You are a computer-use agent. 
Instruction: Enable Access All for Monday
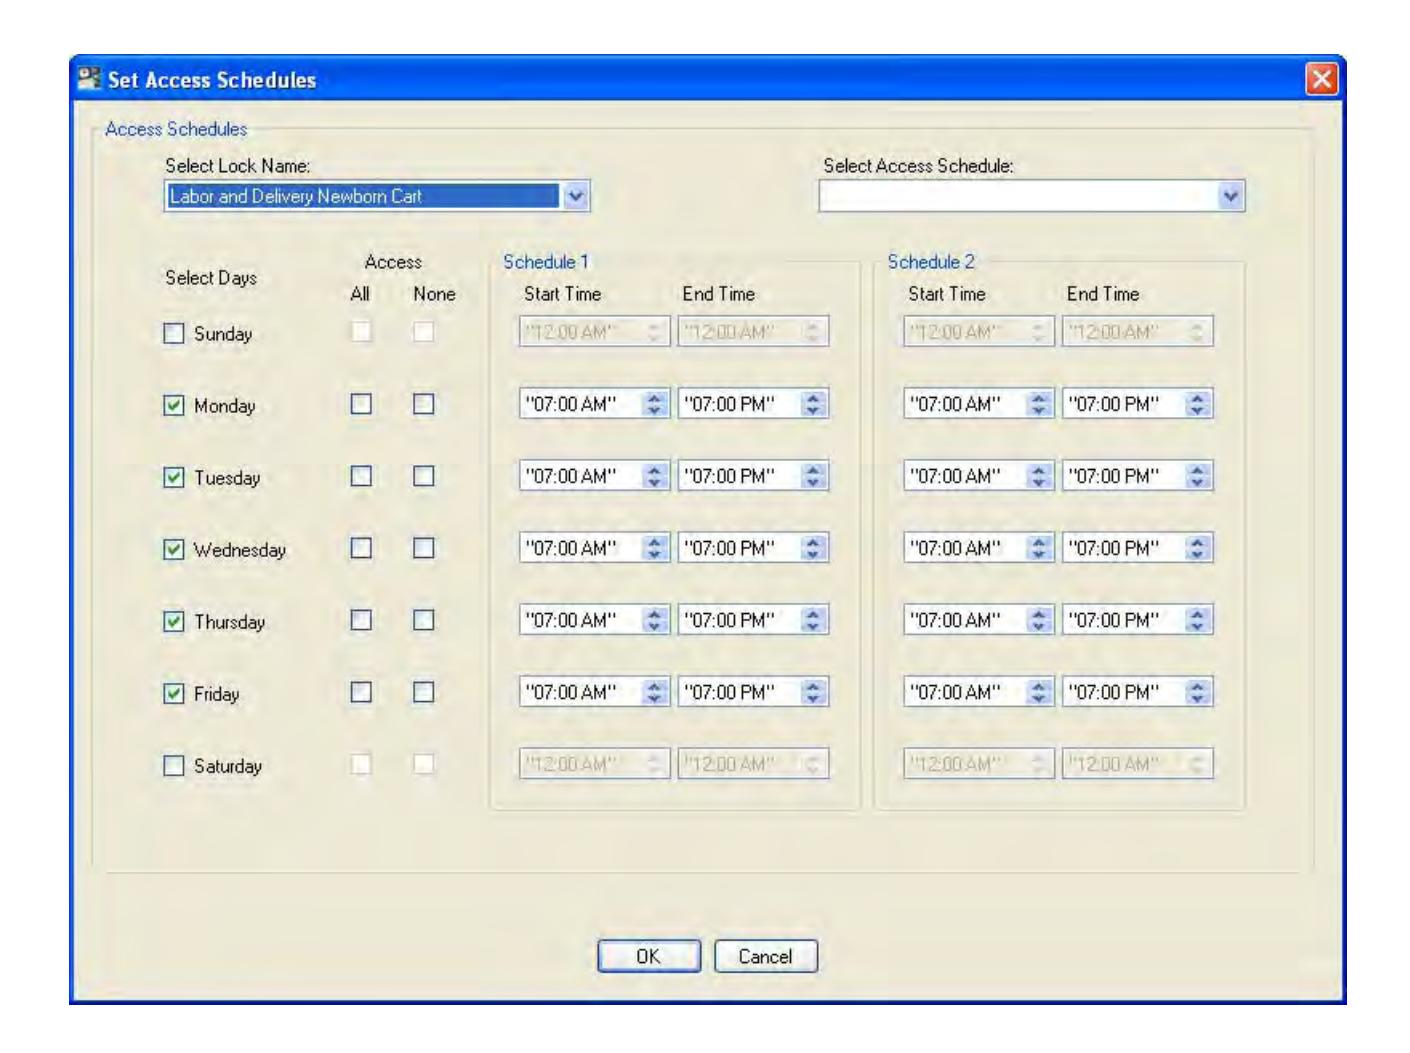click(x=361, y=404)
